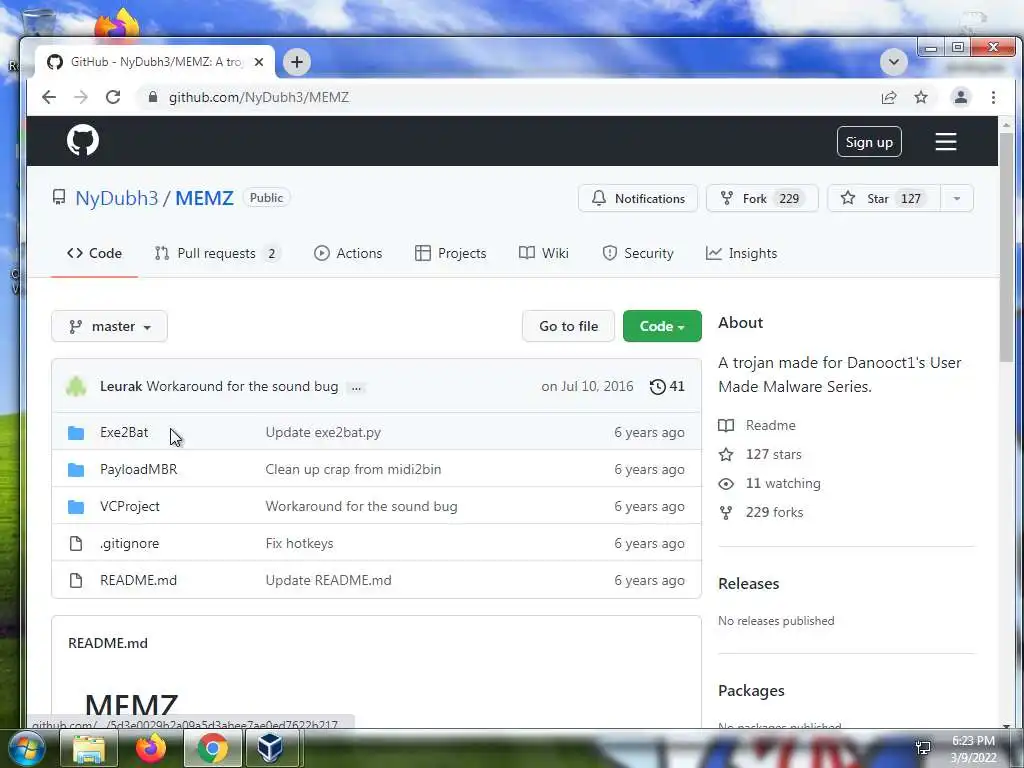
Task: Launch Firefox from the taskbar
Action: point(151,748)
